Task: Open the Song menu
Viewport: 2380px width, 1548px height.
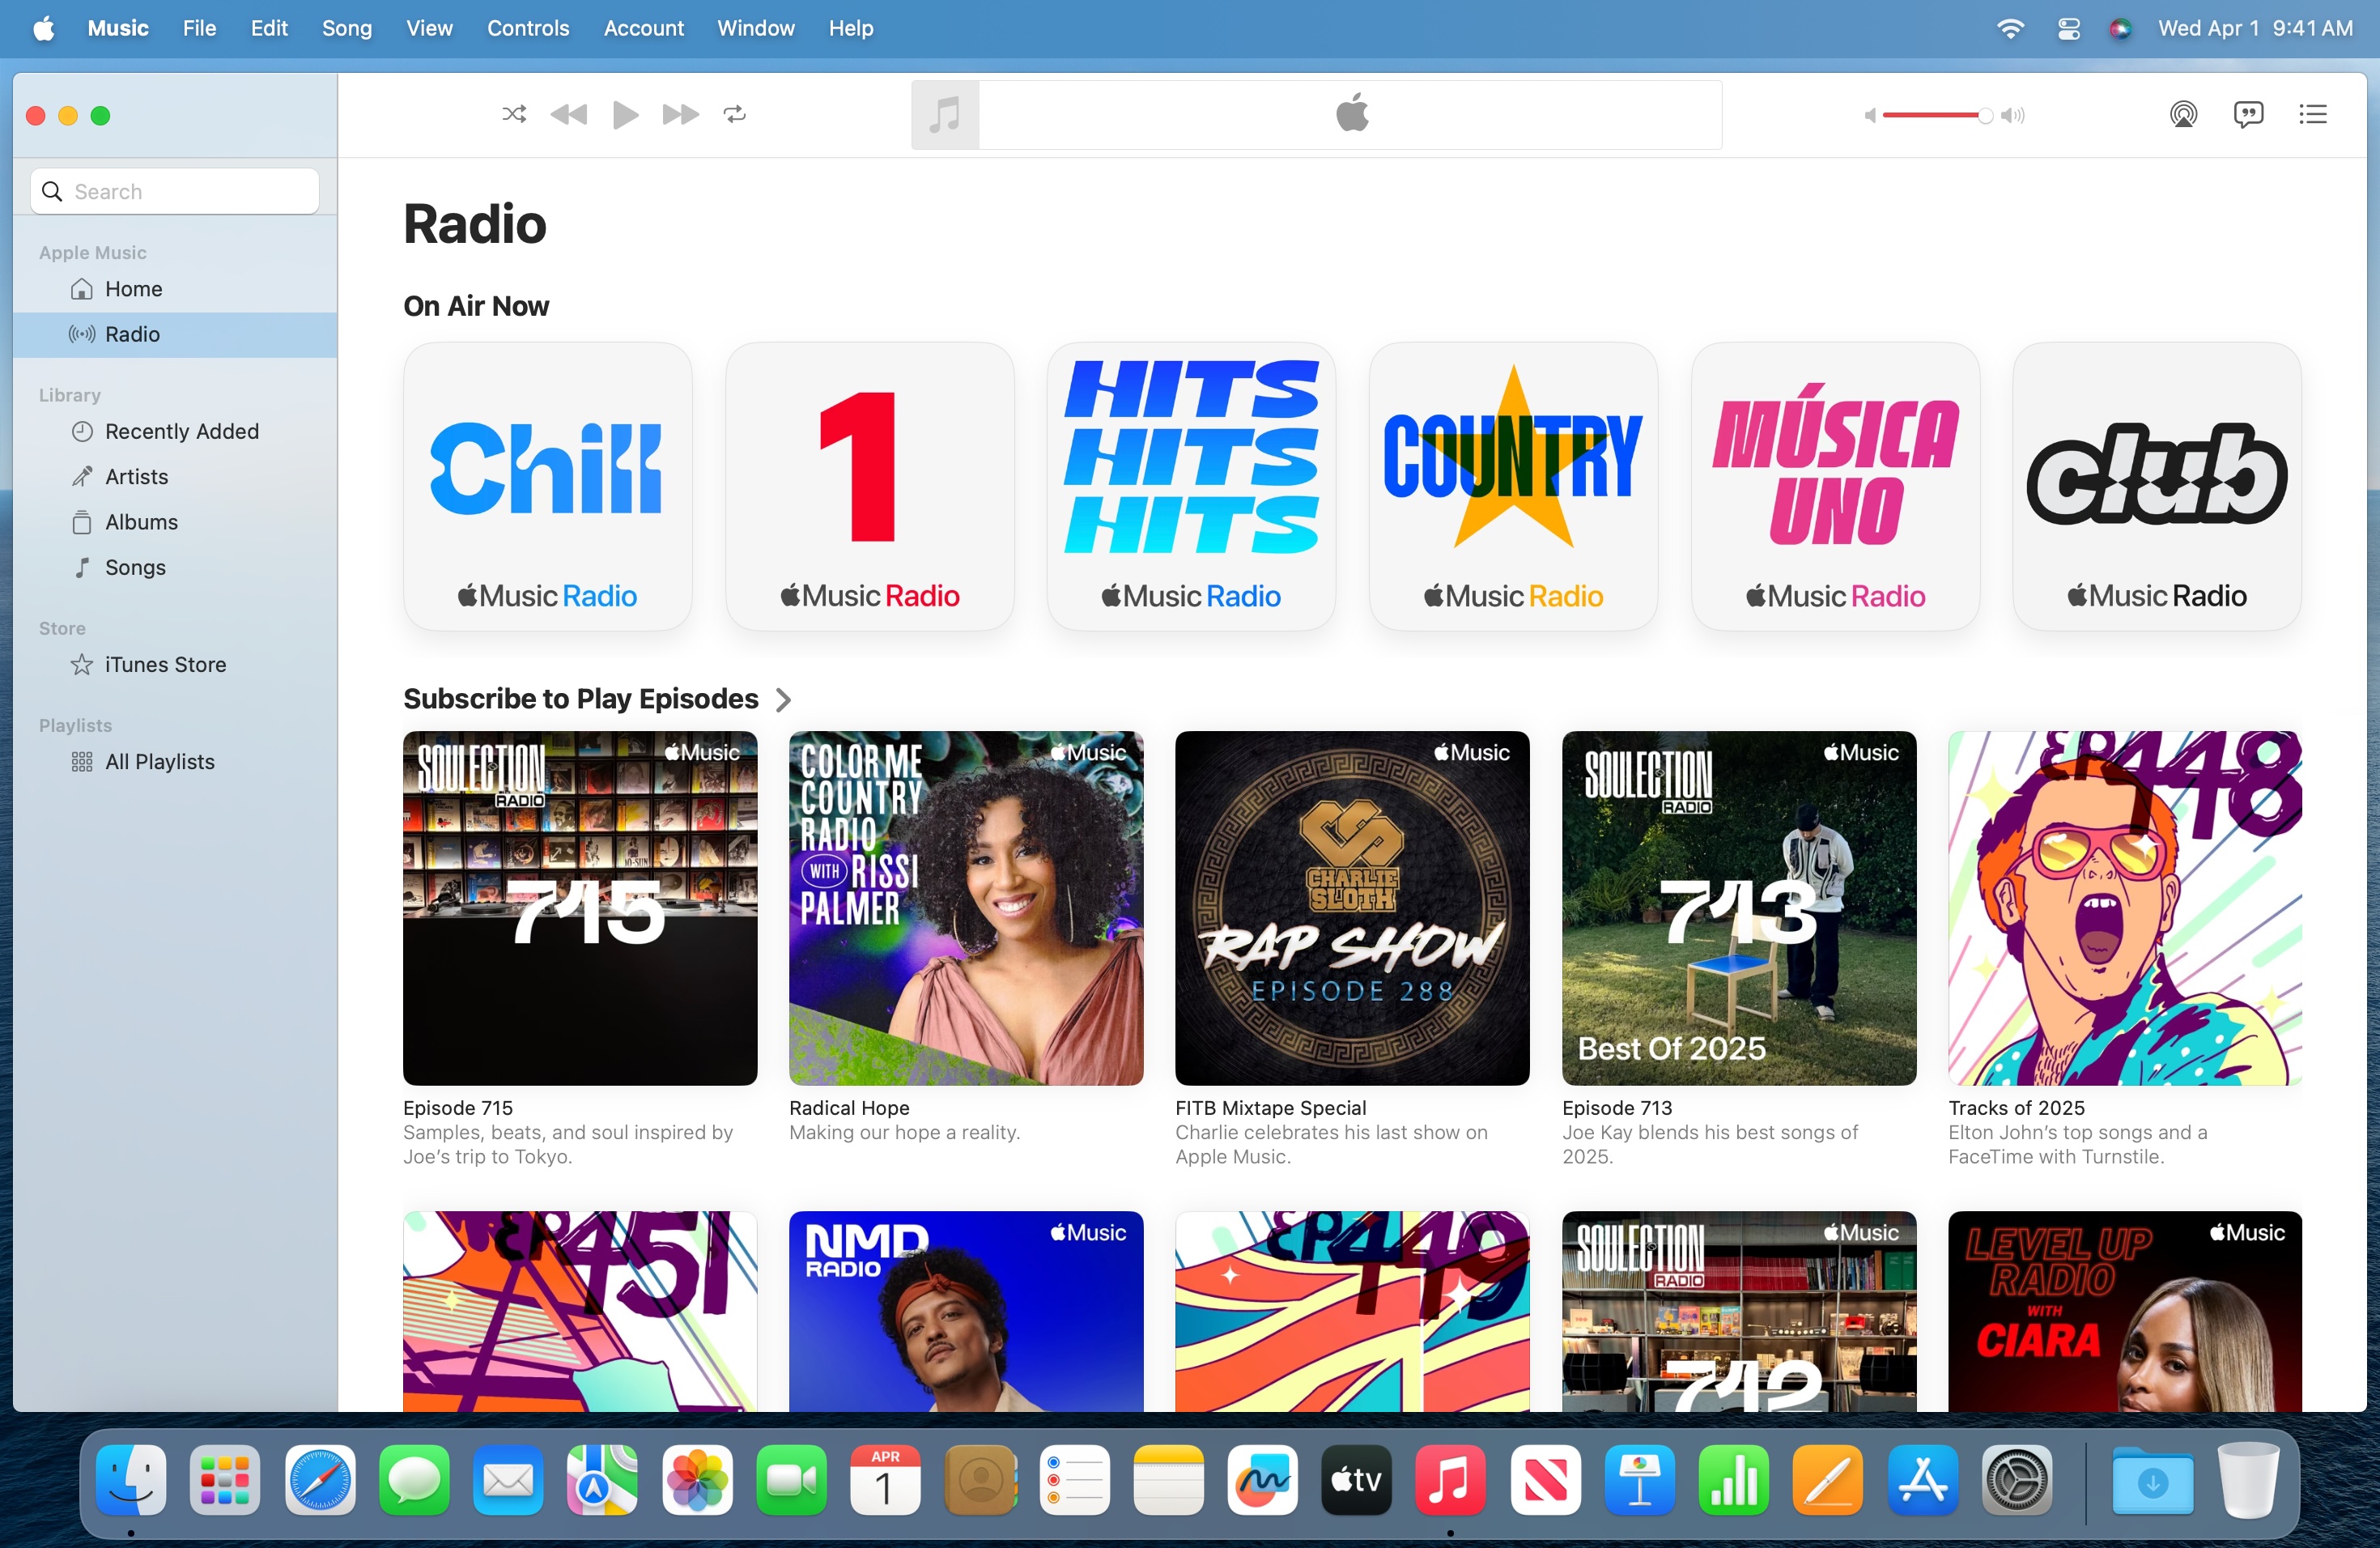Action: pyautogui.click(x=346, y=28)
